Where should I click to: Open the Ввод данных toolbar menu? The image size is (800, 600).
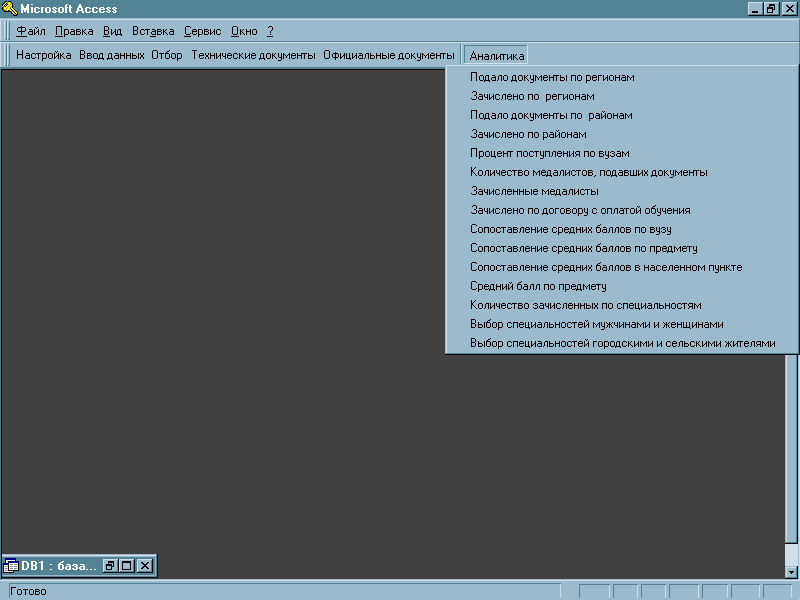(x=112, y=55)
